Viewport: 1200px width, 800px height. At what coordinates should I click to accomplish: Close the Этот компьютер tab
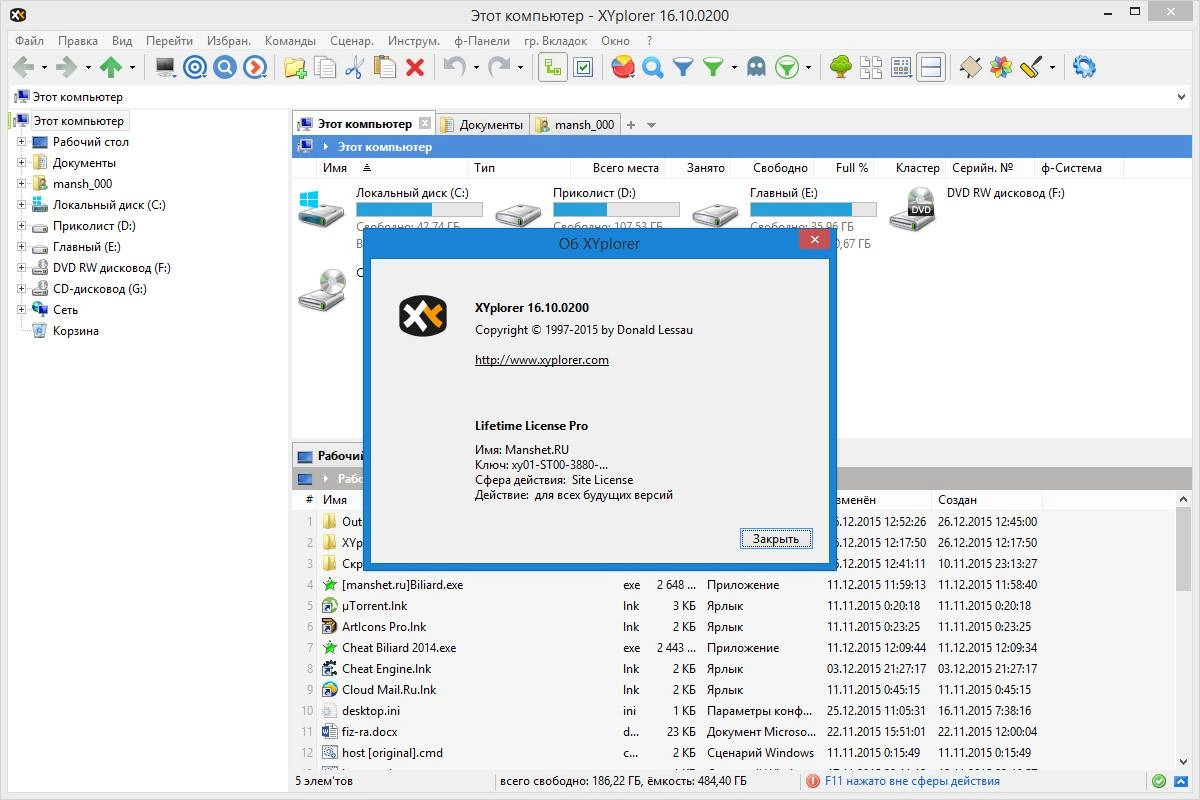click(425, 124)
